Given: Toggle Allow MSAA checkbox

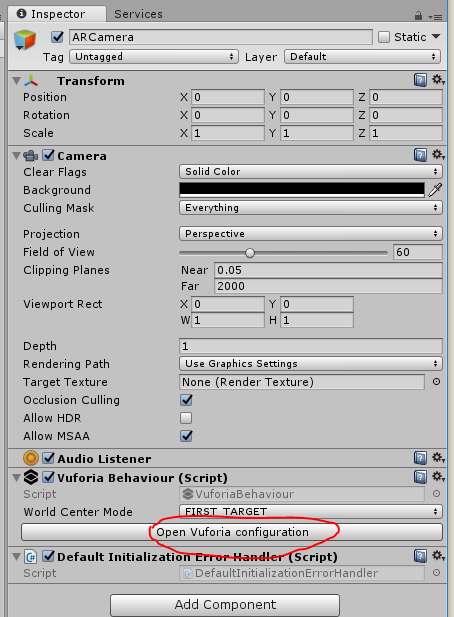Looking at the screenshot, I should click(186, 436).
